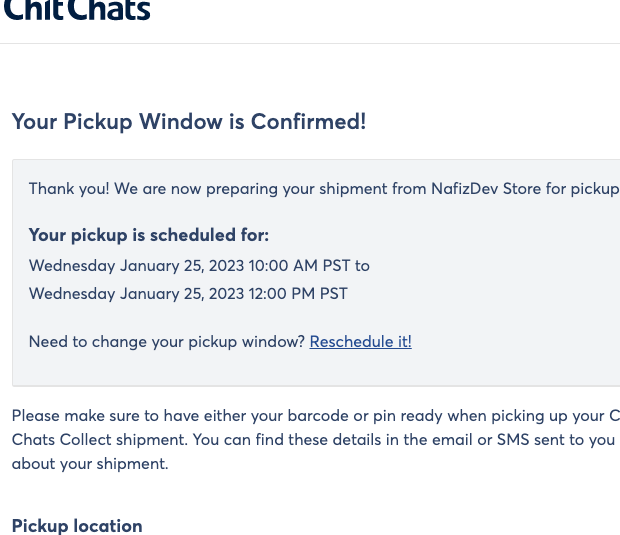
Task: Click the Please make sure barcode reminder line
Action: coord(316,416)
